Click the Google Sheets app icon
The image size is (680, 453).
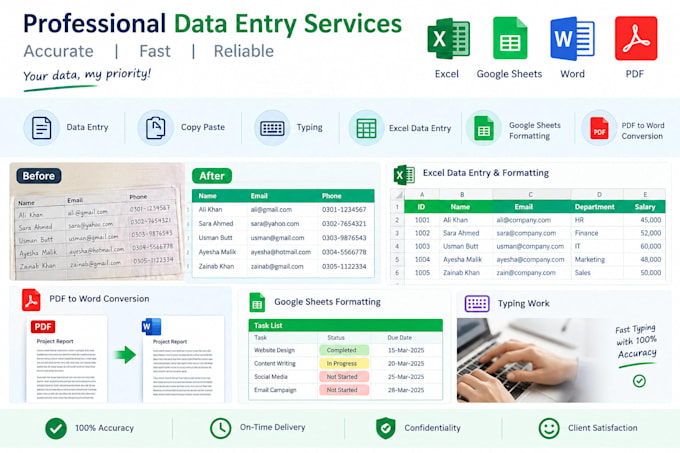pos(510,38)
